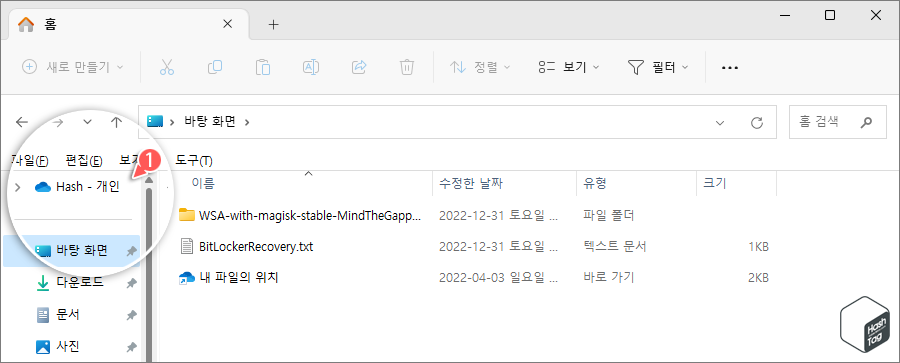The image size is (900, 363).
Task: Click the 홈 검색 search field
Action: (x=838, y=122)
